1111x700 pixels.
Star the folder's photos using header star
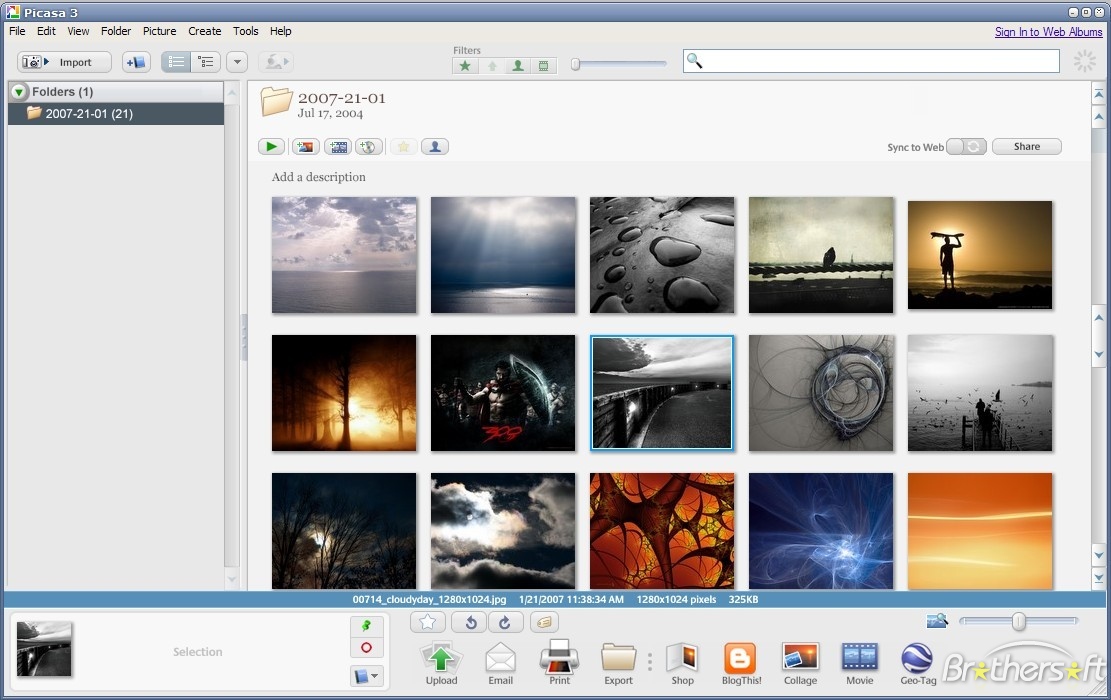[403, 147]
